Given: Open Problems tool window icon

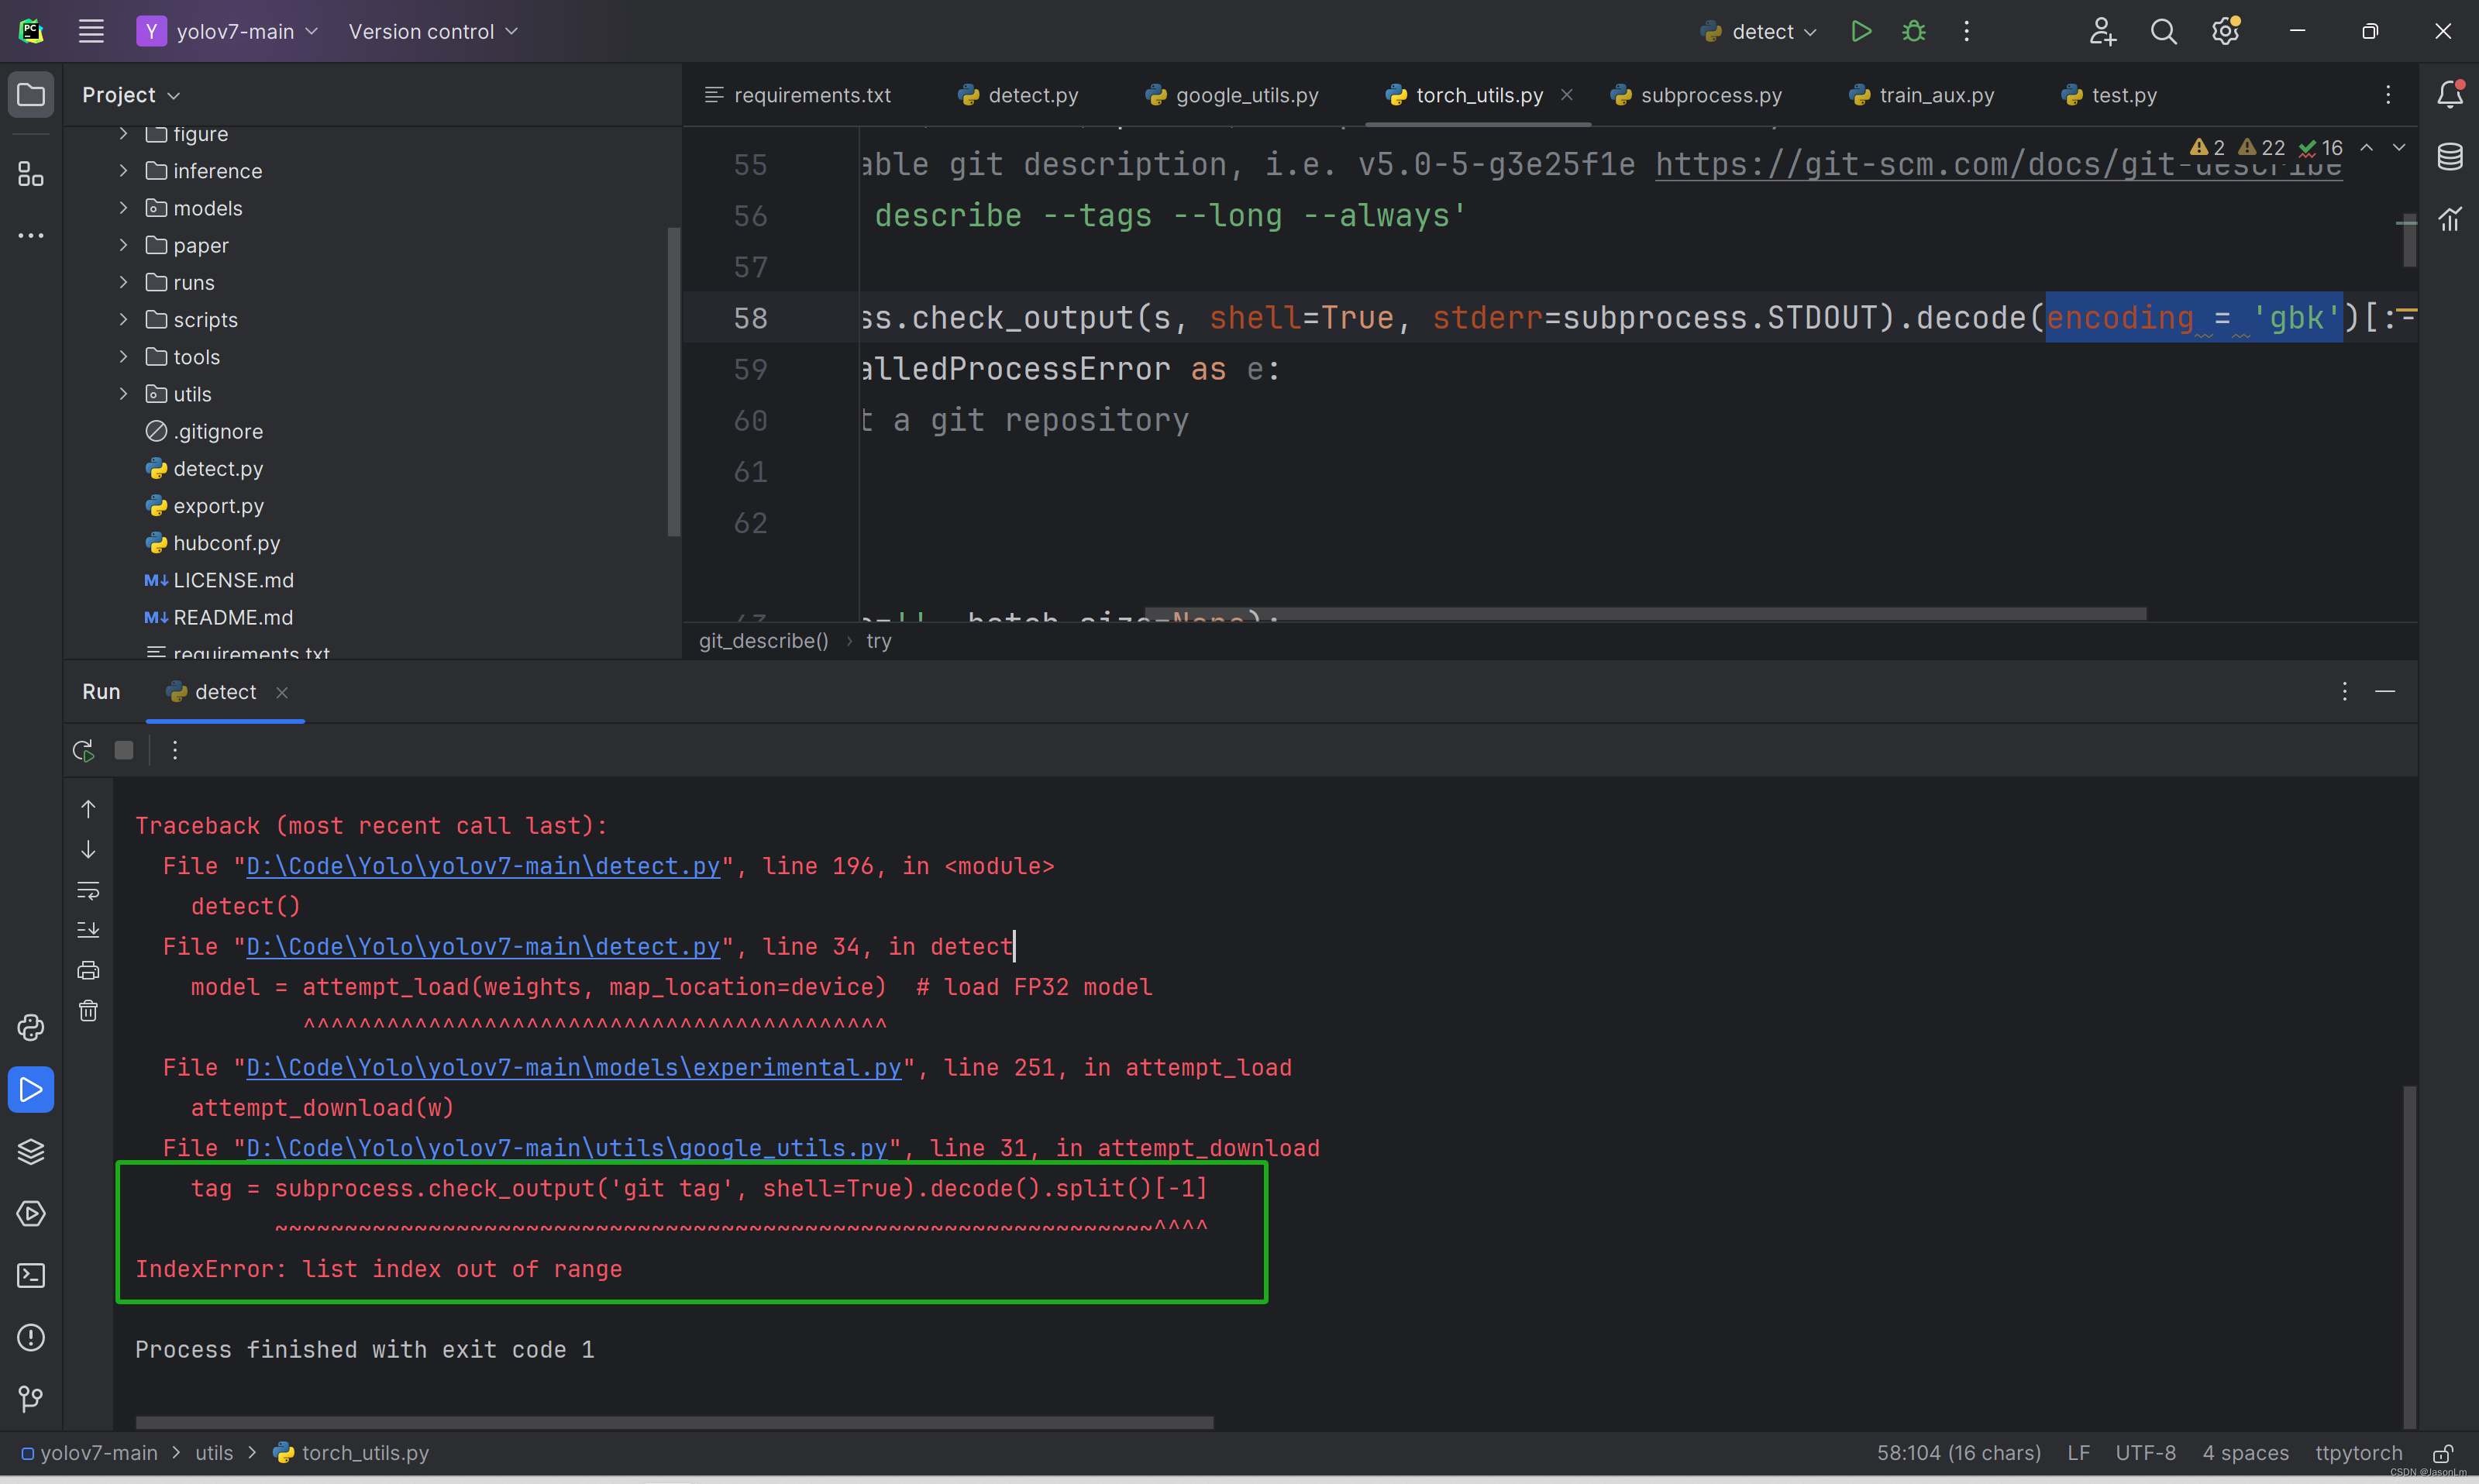Looking at the screenshot, I should [31, 1337].
